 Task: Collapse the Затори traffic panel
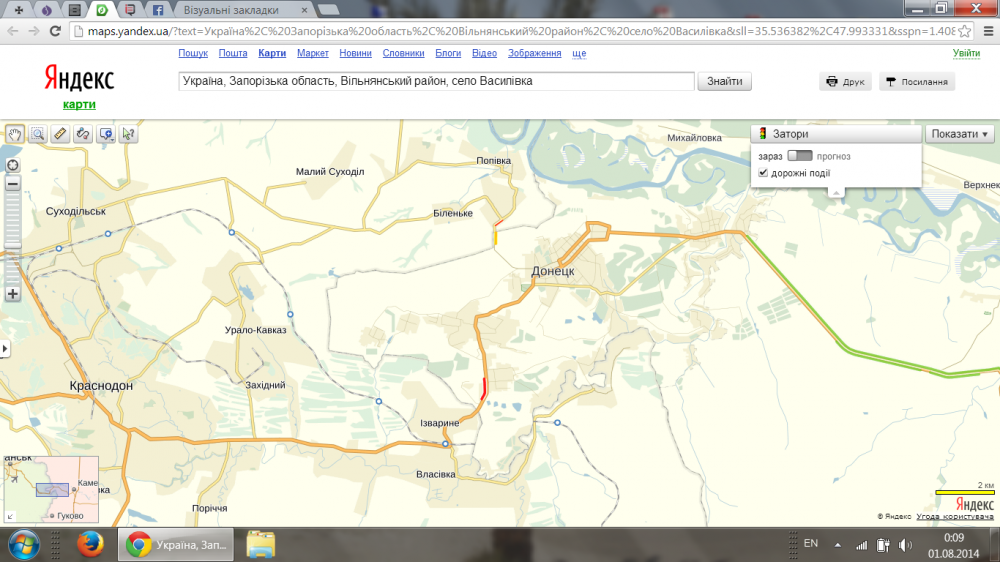(836, 192)
